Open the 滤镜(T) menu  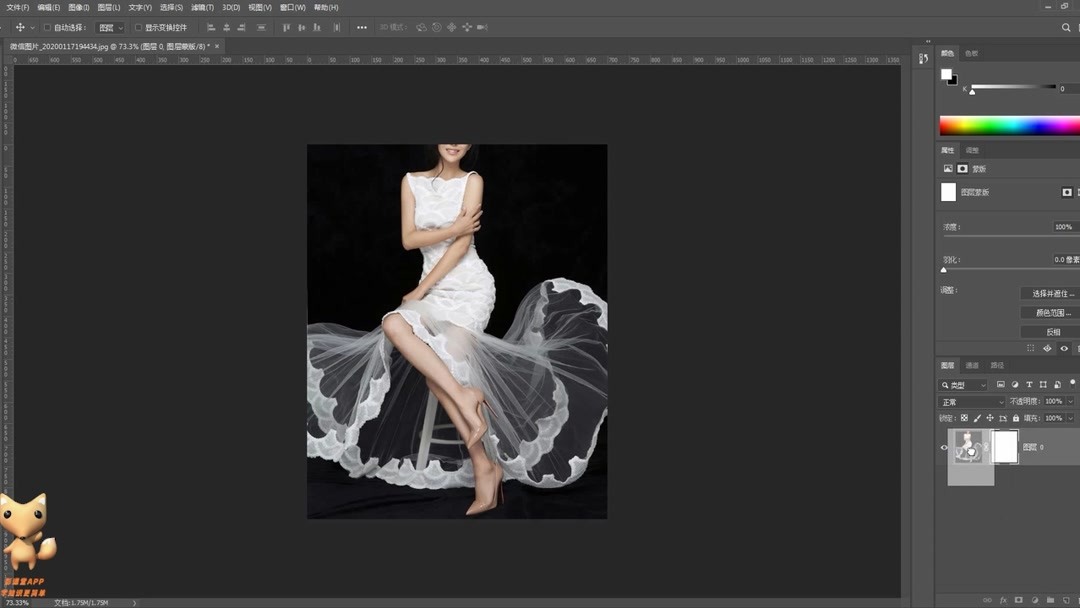[203, 7]
